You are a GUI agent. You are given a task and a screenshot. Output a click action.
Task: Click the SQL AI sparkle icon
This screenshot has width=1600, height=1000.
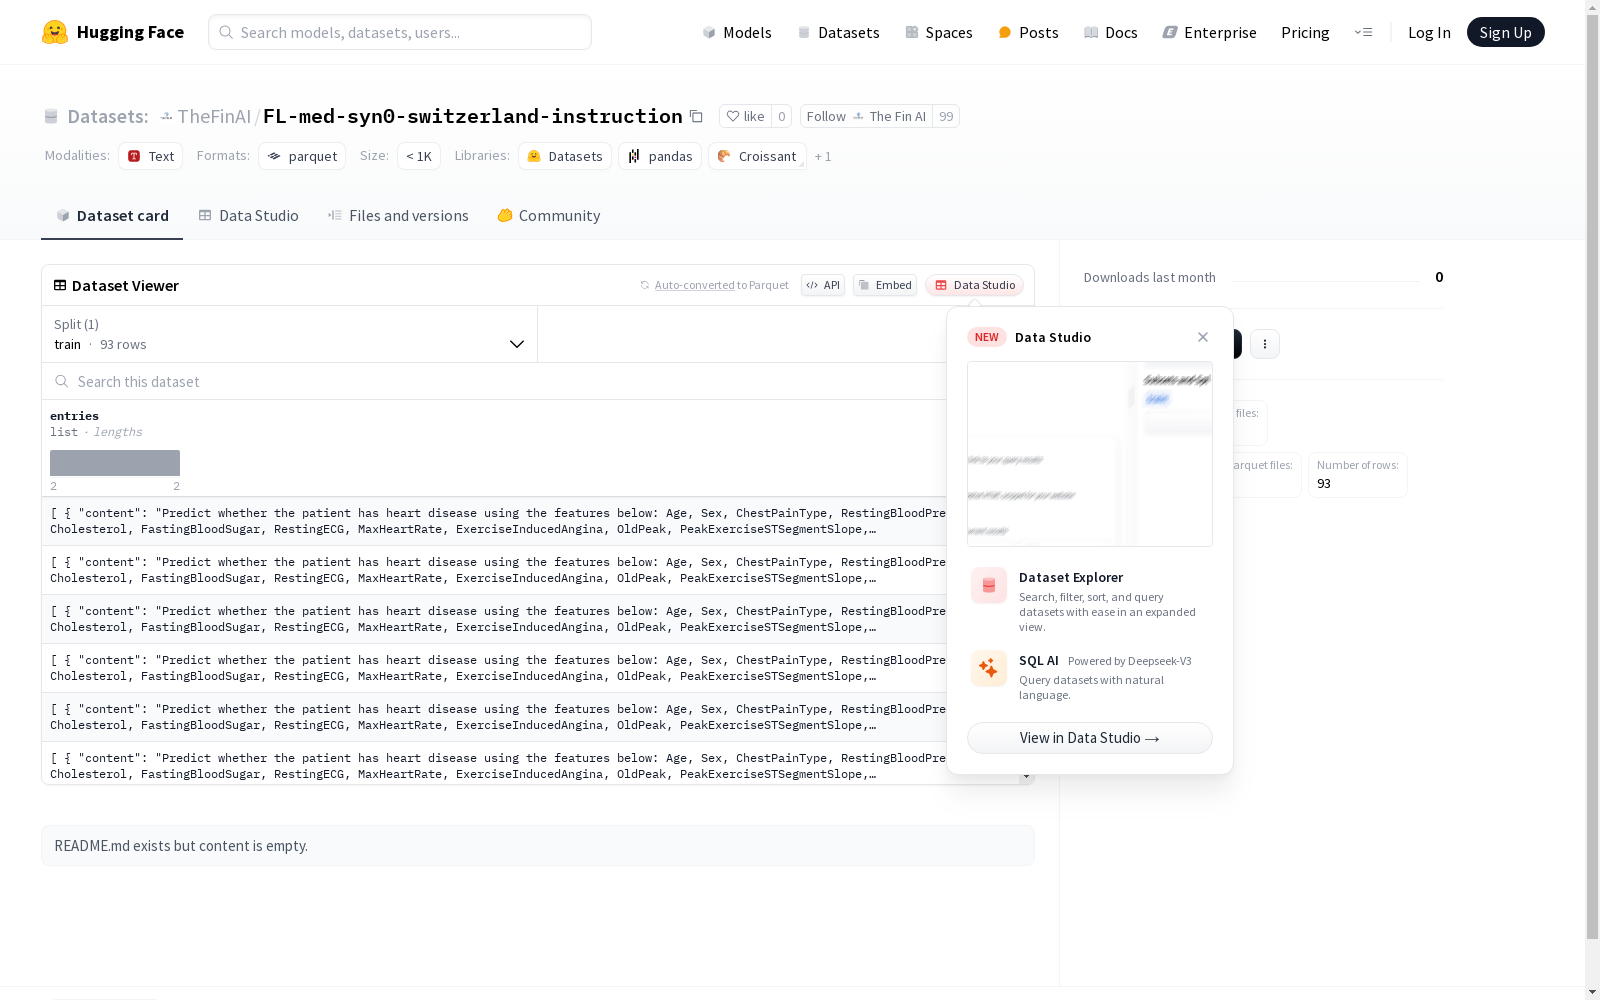[x=989, y=668]
